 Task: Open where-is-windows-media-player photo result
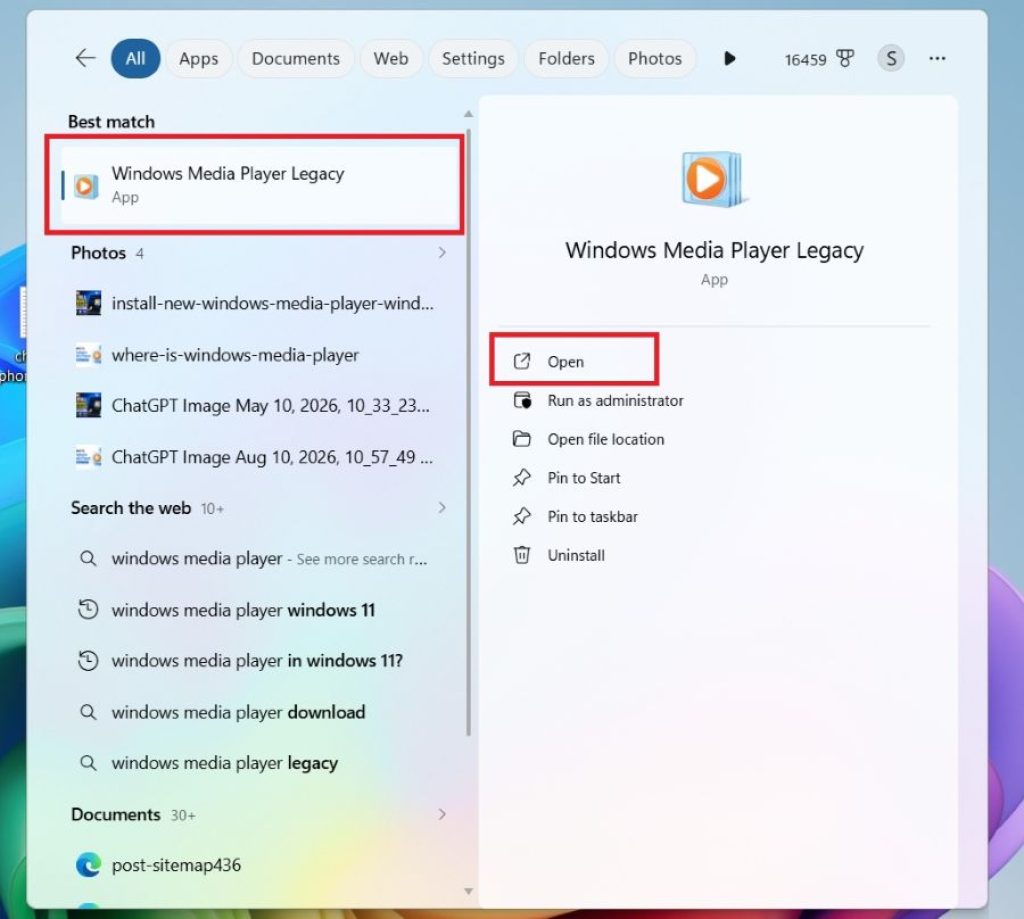pyautogui.click(x=259, y=355)
